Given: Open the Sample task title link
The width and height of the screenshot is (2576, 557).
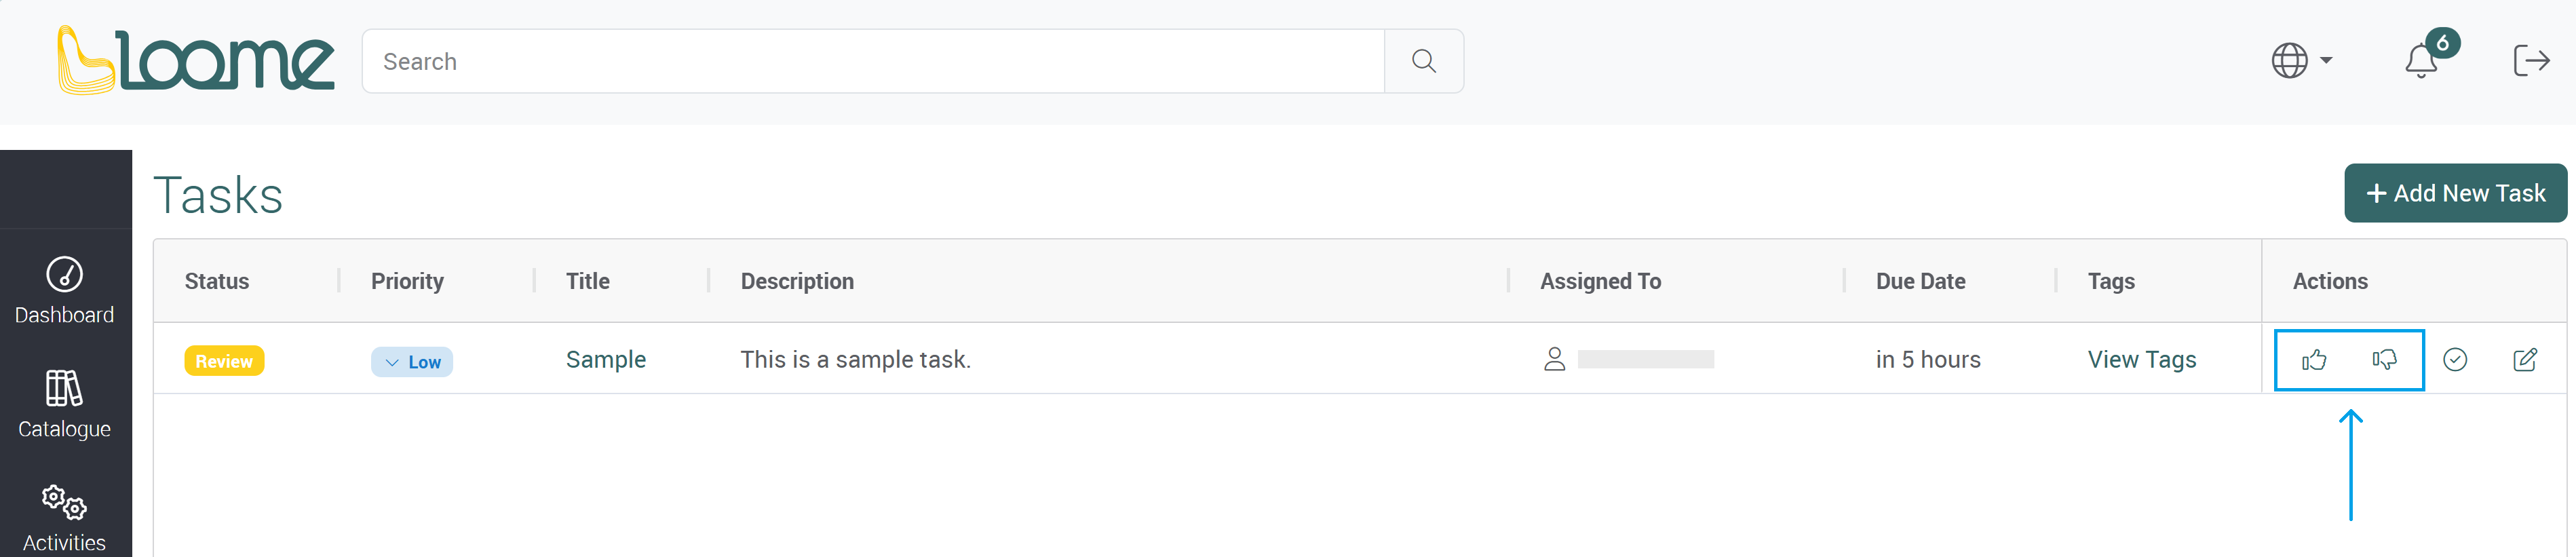Looking at the screenshot, I should click(x=606, y=360).
